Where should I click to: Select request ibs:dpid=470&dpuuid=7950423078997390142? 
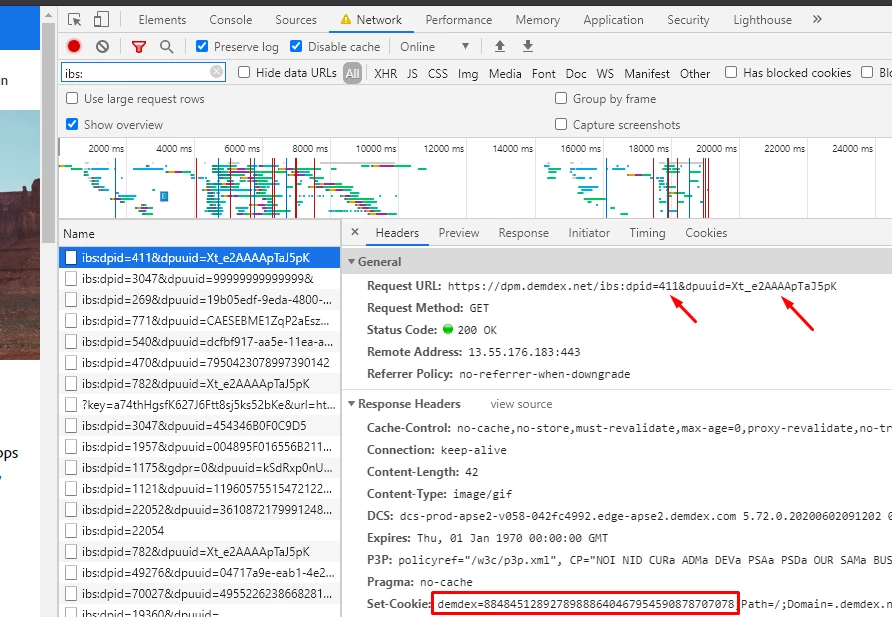(199, 363)
